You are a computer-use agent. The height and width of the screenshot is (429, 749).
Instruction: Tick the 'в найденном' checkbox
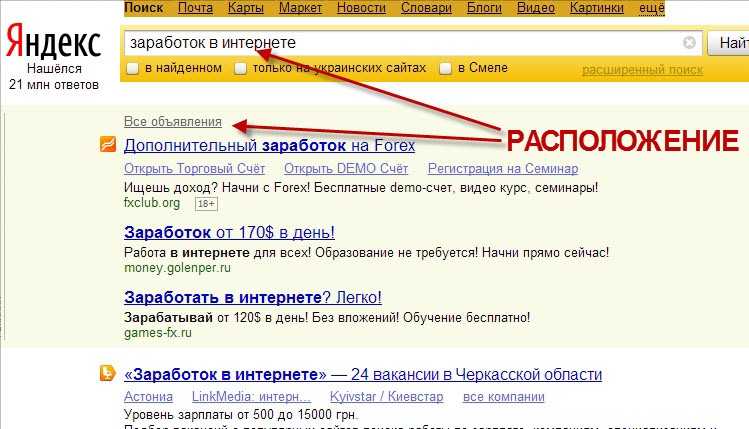pos(132,68)
